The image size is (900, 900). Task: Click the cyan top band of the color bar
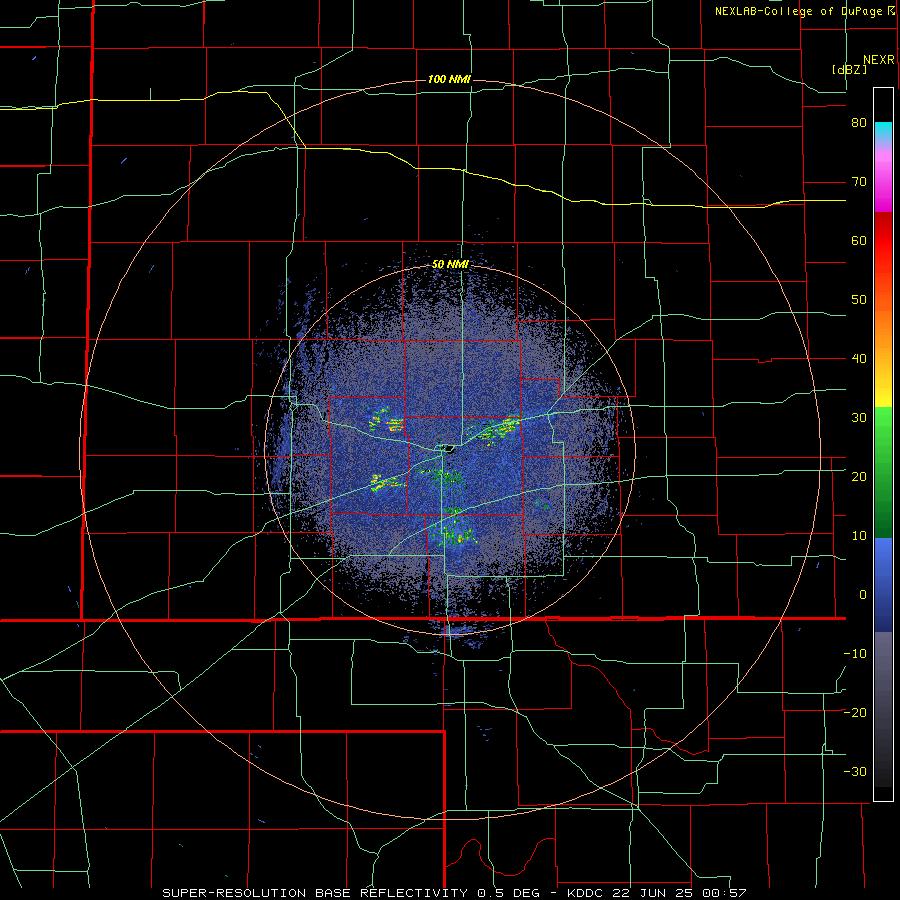click(883, 129)
